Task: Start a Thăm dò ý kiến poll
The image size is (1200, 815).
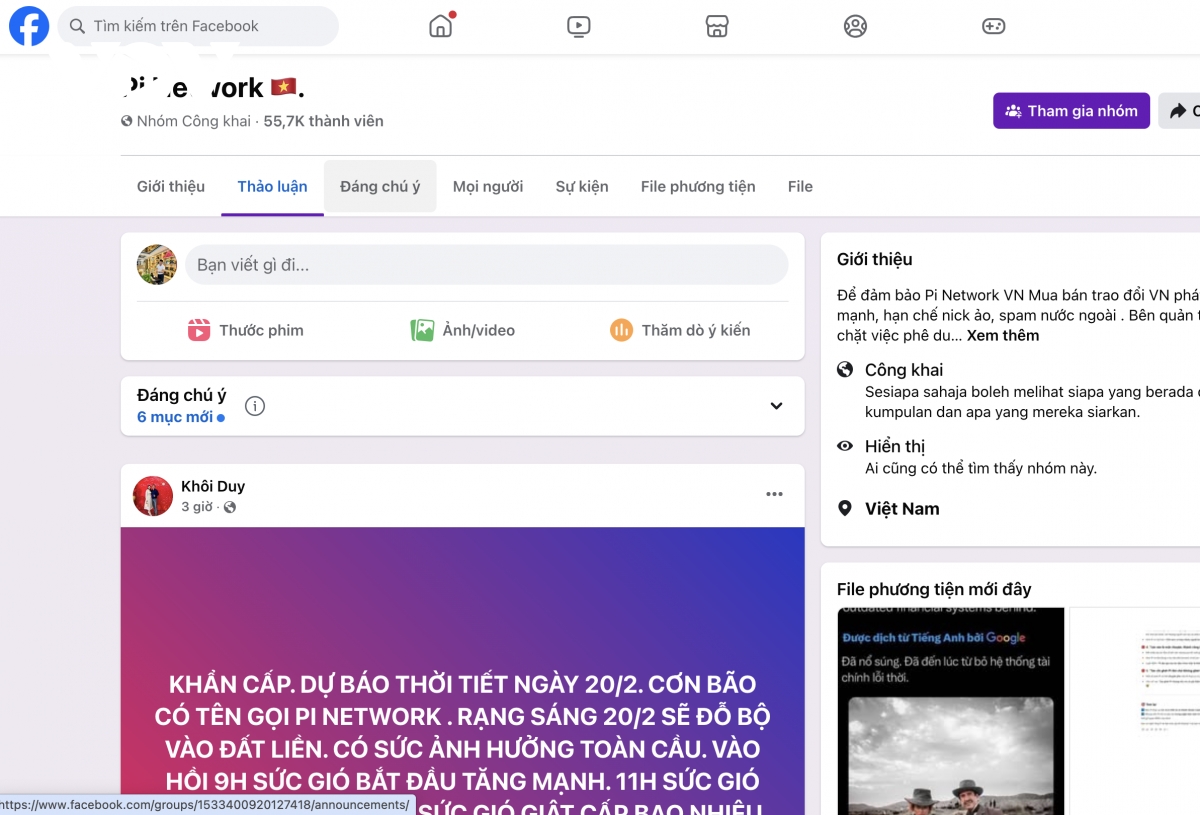Action: tap(680, 330)
